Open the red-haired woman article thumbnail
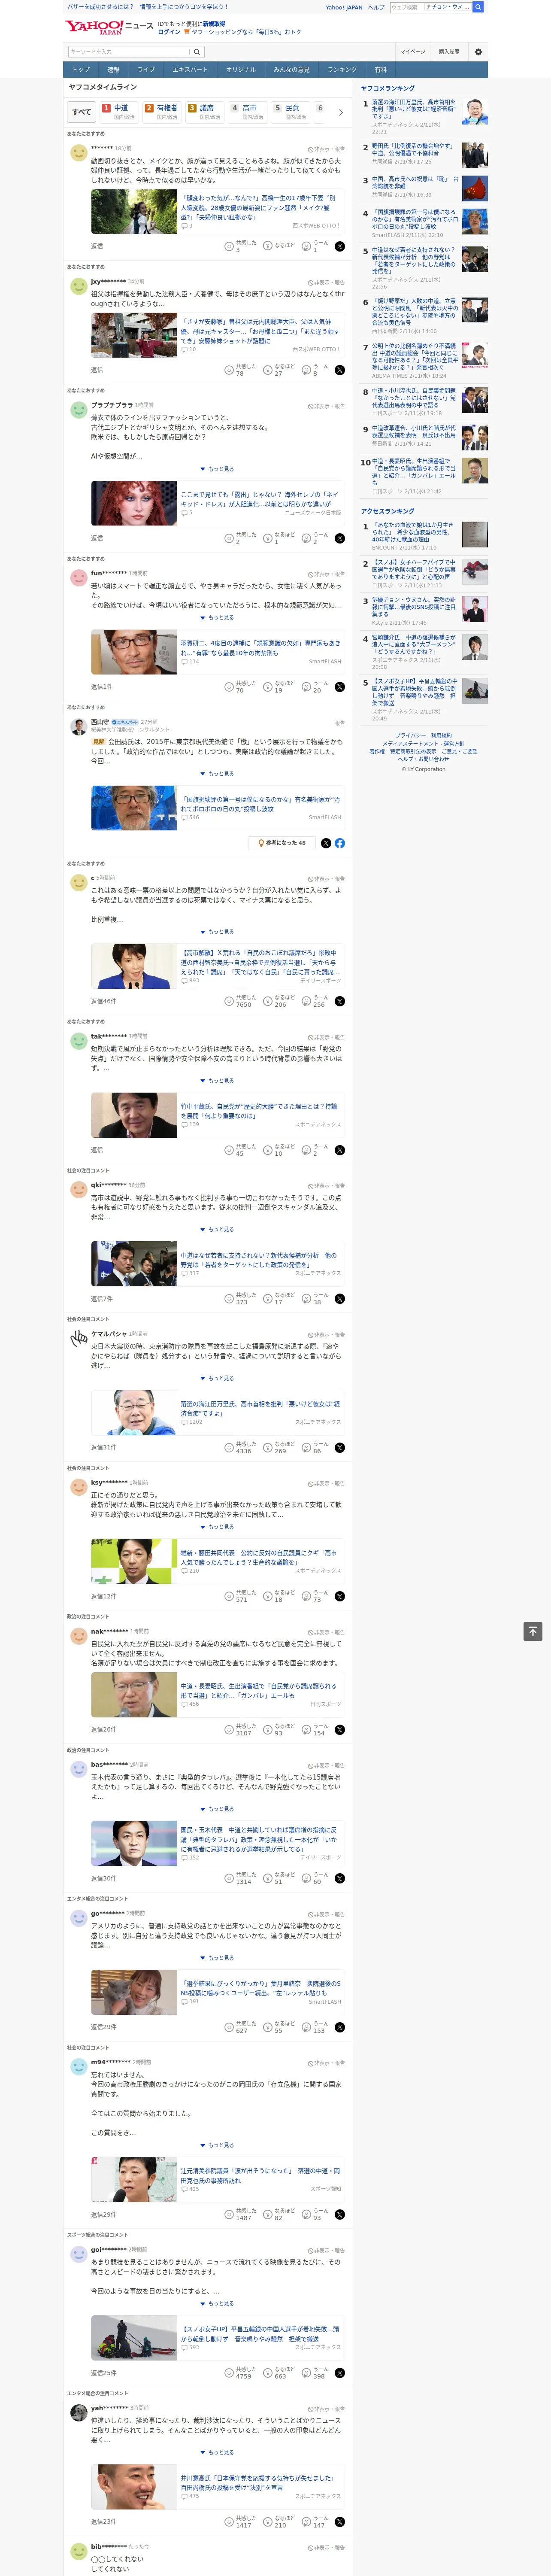The width and height of the screenshot is (551, 2576). pos(134,503)
